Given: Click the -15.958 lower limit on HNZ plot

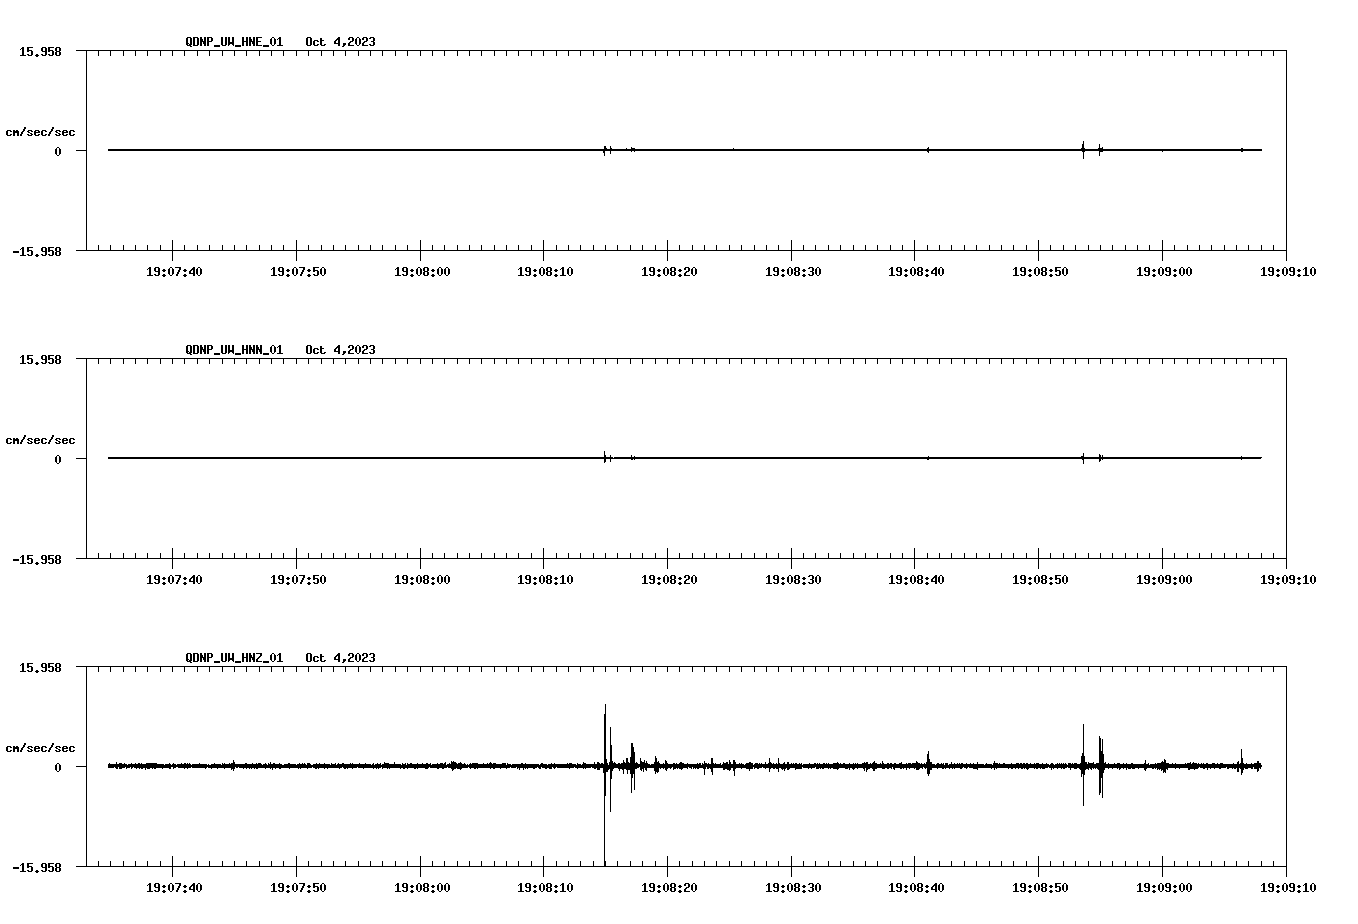Looking at the screenshot, I should (37, 868).
